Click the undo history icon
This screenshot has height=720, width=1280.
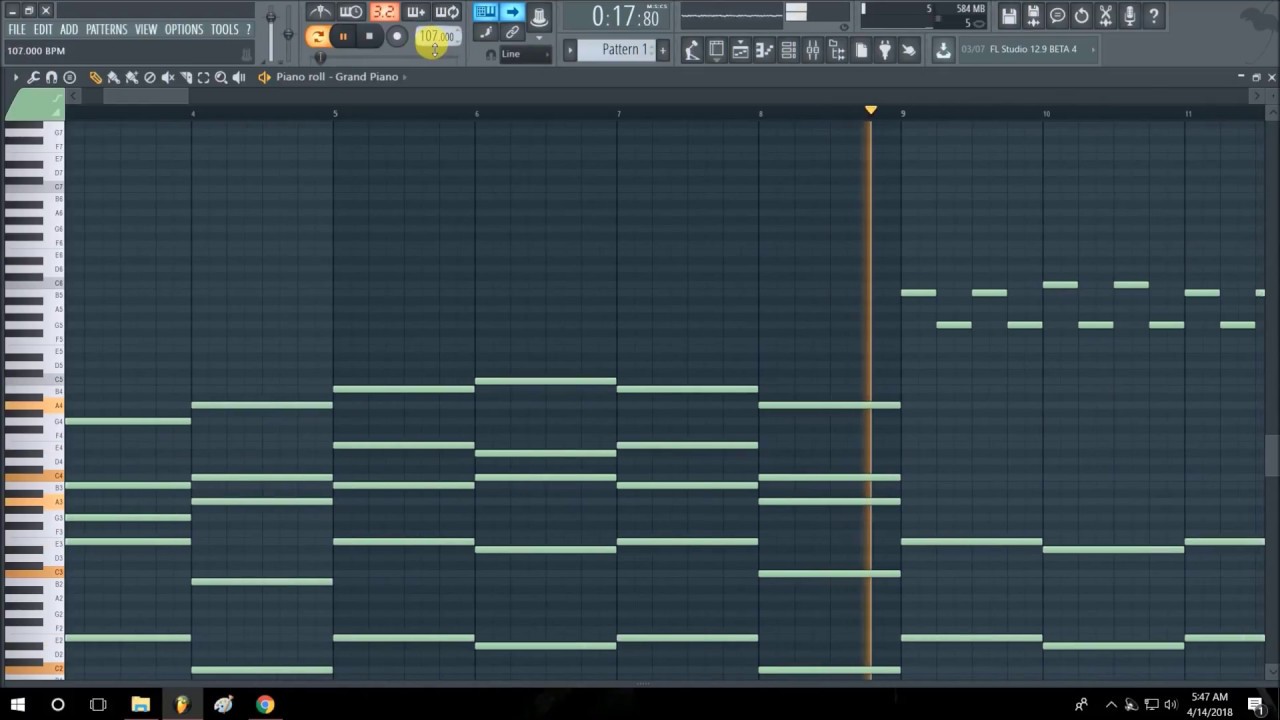pos(1081,15)
